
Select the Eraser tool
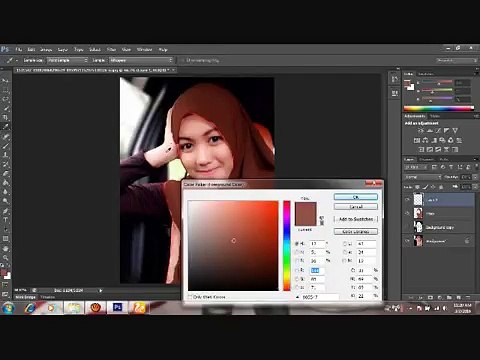[x=6, y=173]
